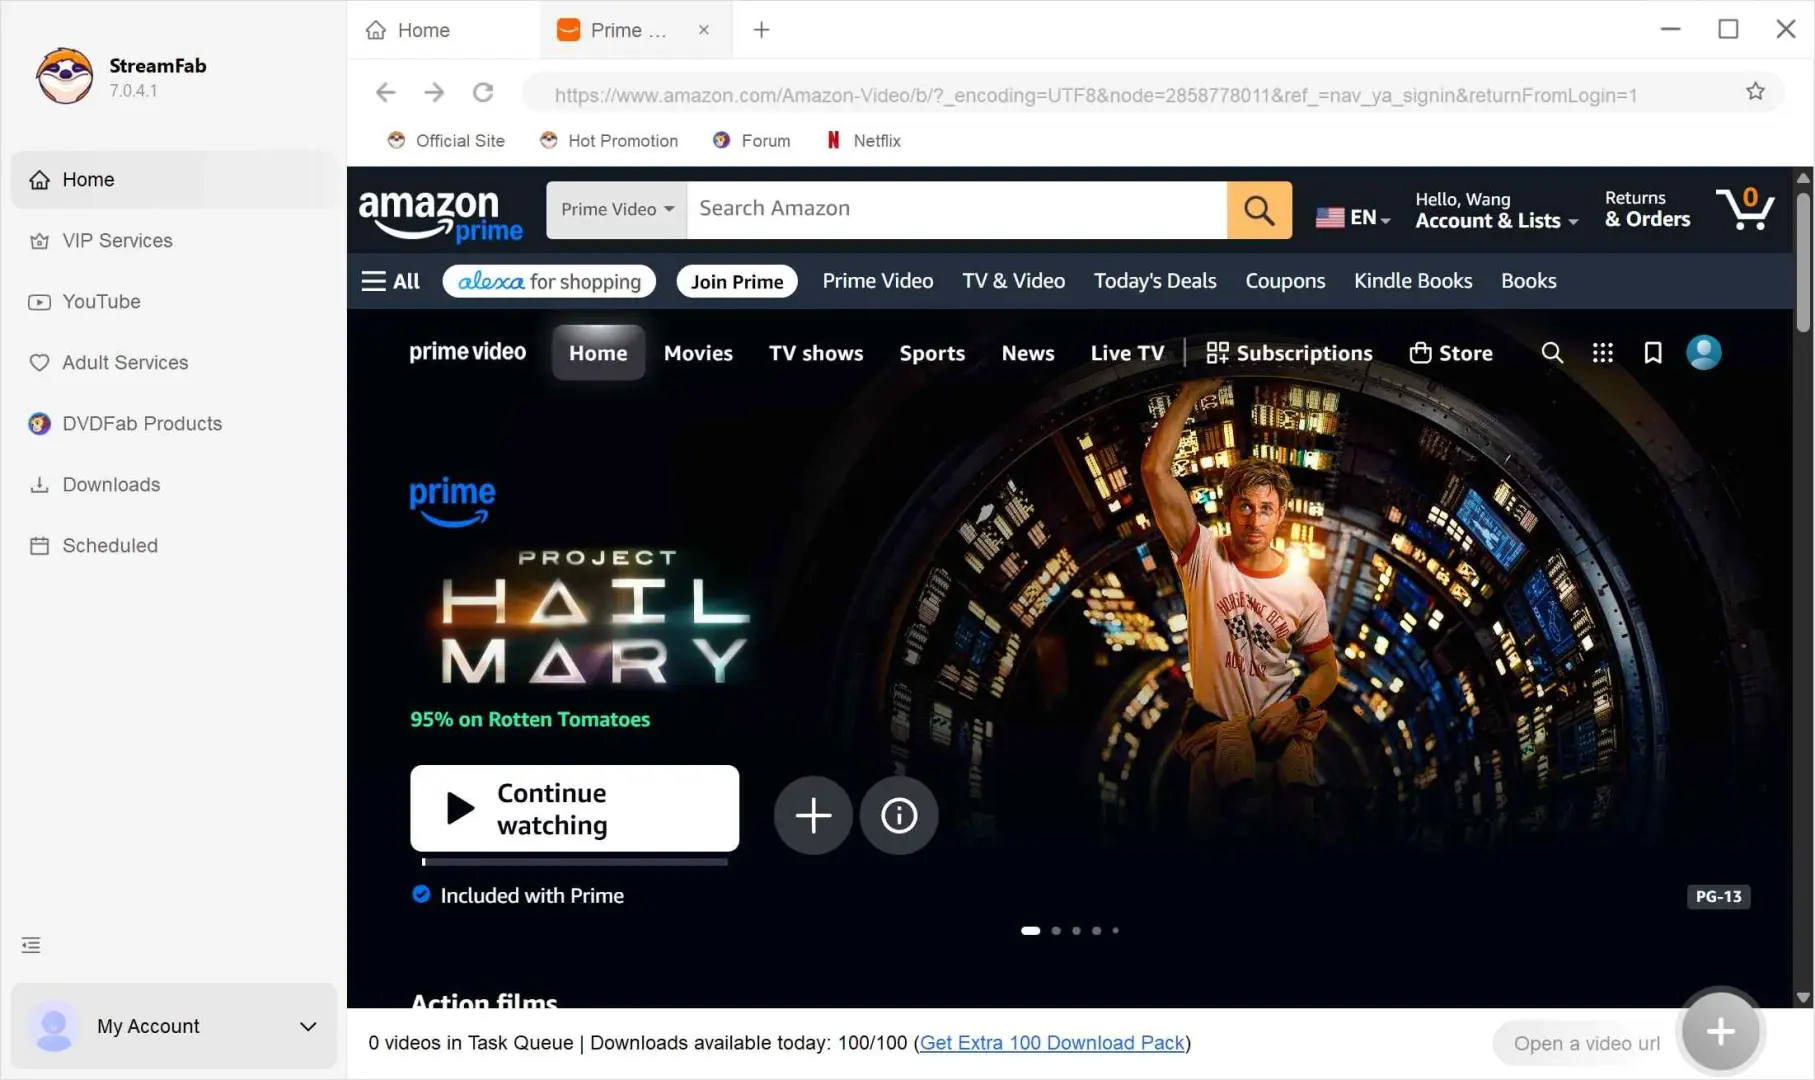Select the Movies tab

click(698, 353)
